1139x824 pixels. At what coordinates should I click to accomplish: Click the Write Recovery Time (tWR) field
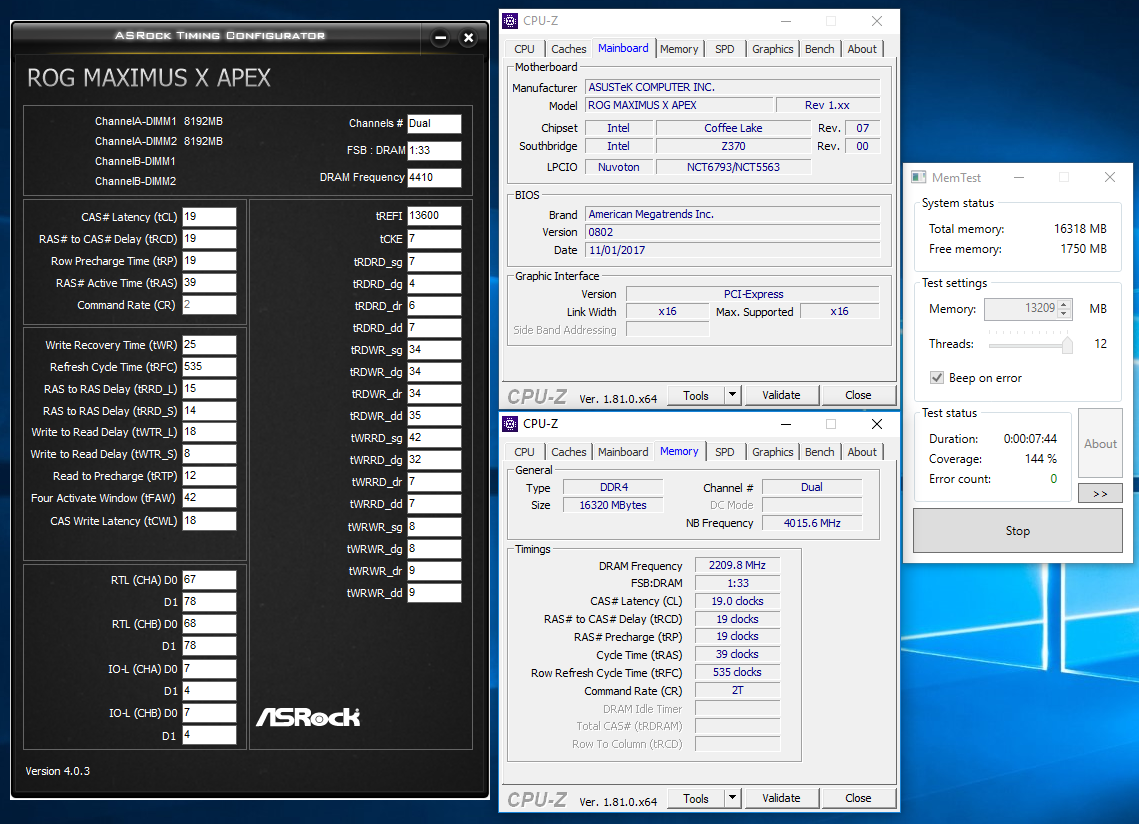click(209, 344)
